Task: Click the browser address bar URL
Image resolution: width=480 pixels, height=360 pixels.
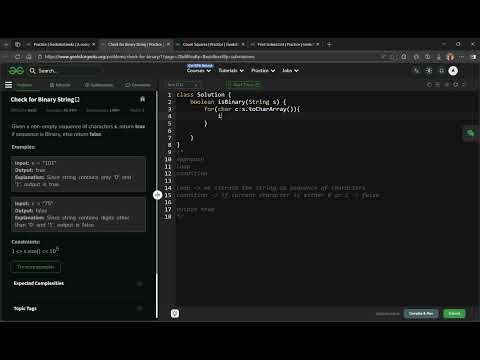Action: pyautogui.click(x=150, y=57)
